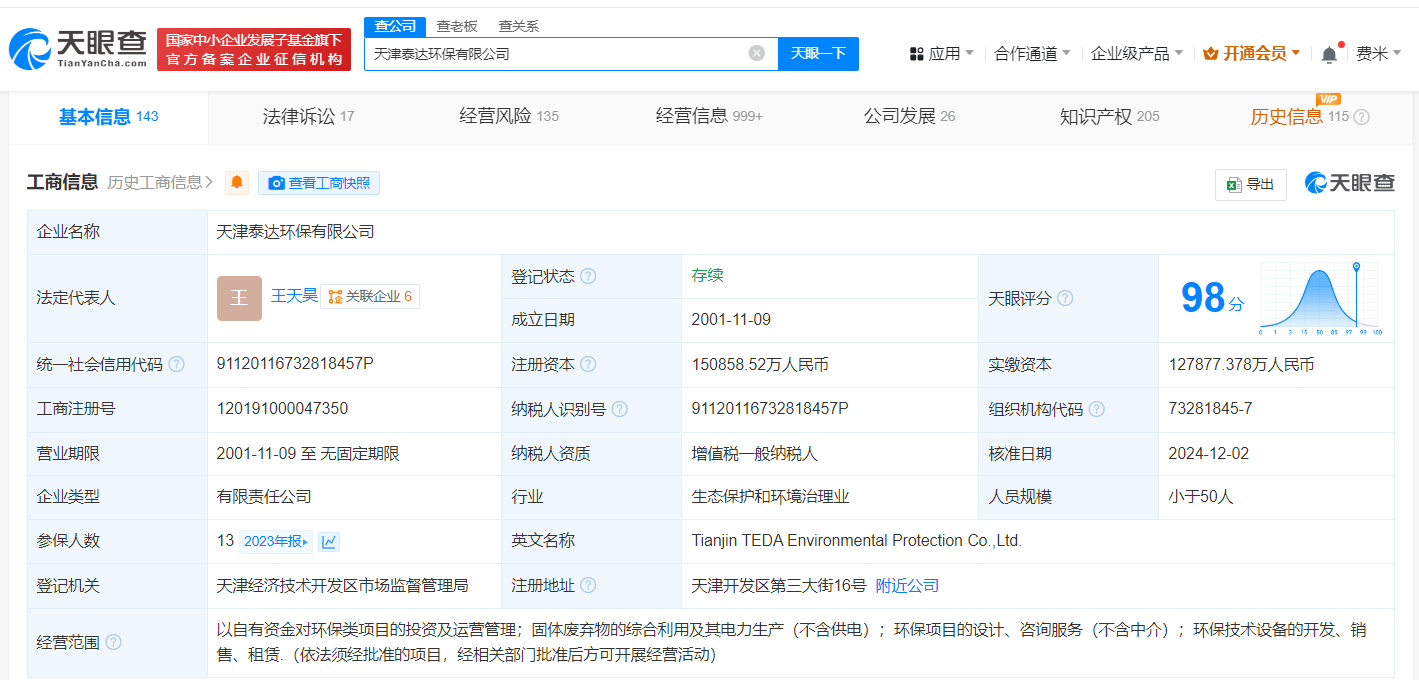Clear search box with X icon

pos(757,53)
